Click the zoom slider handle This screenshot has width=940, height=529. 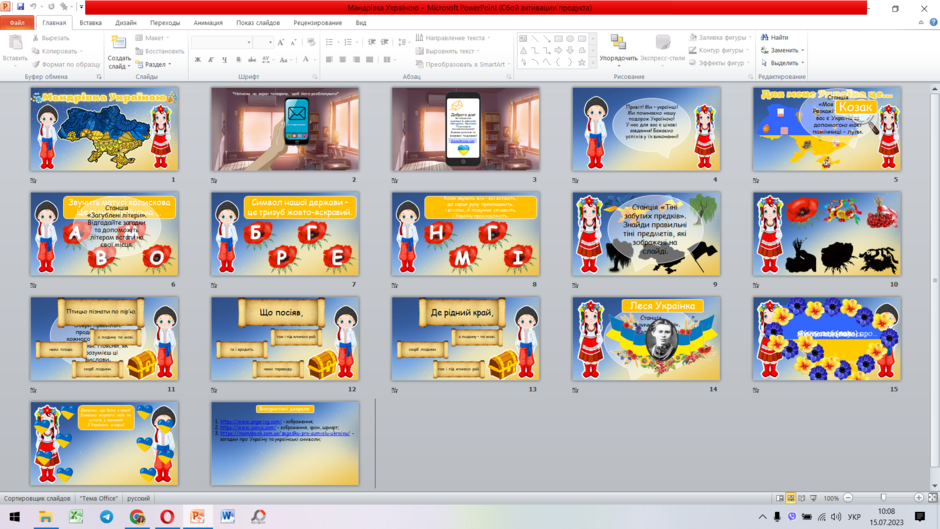pos(883,498)
